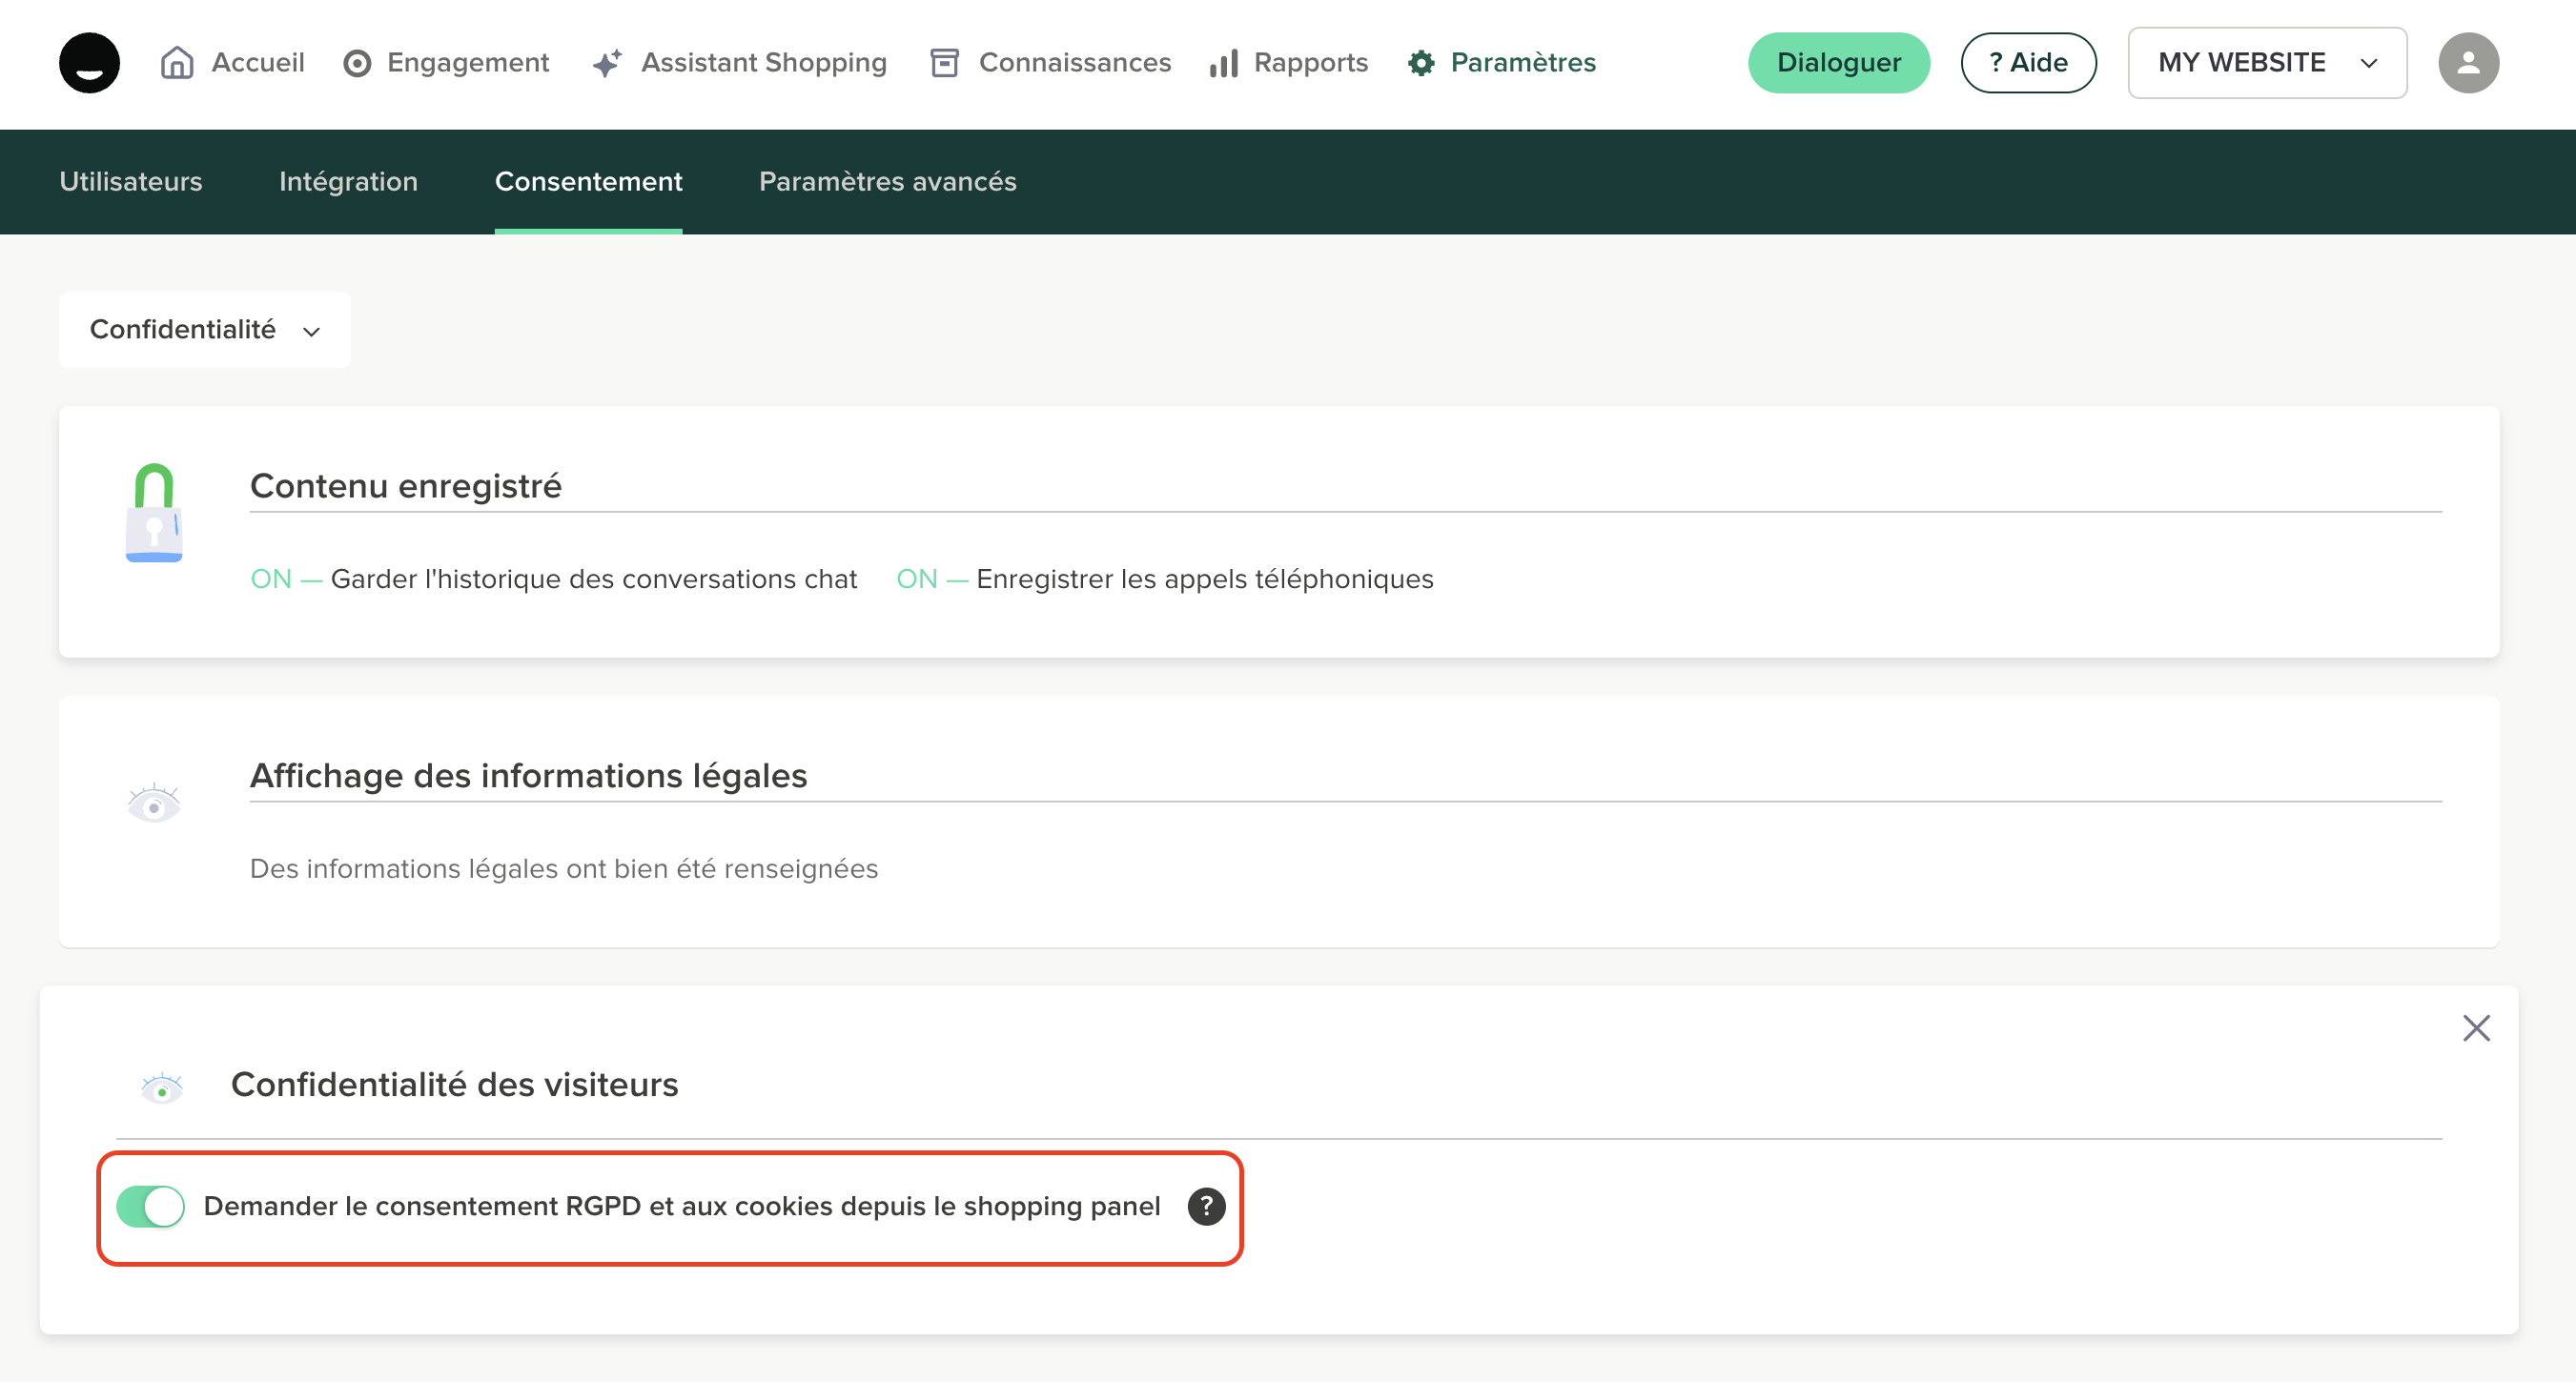This screenshot has width=2576, height=1382.
Task: Click the Connaissances archive box icon
Action: pos(944,63)
